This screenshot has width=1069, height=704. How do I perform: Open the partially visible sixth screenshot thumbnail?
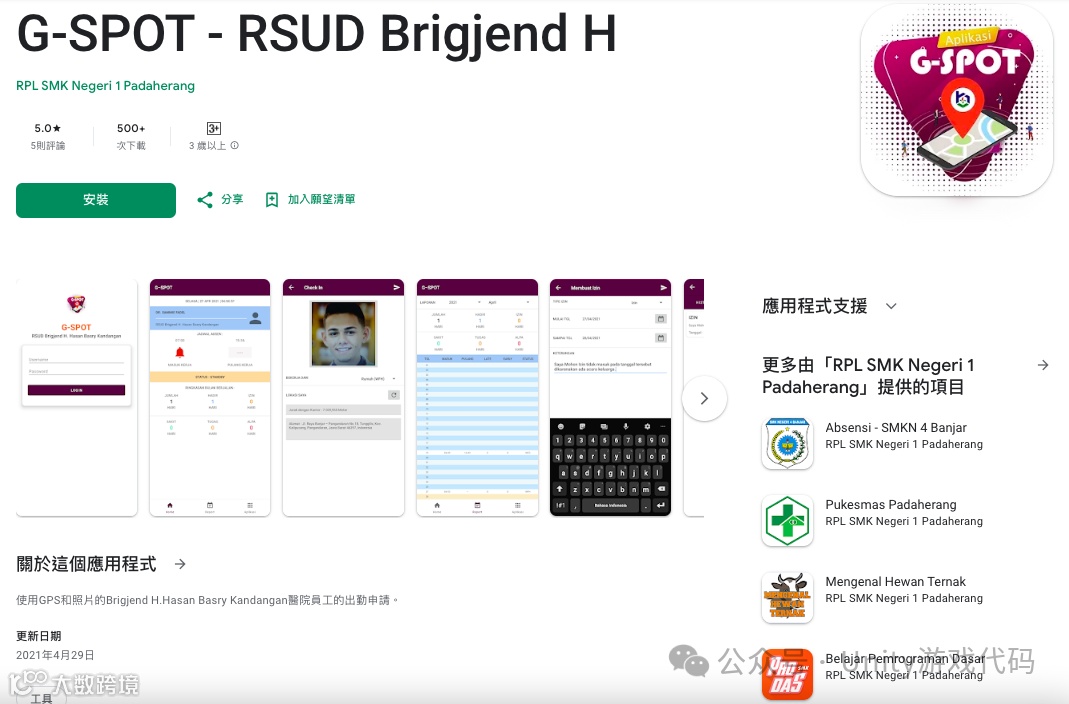pos(693,397)
